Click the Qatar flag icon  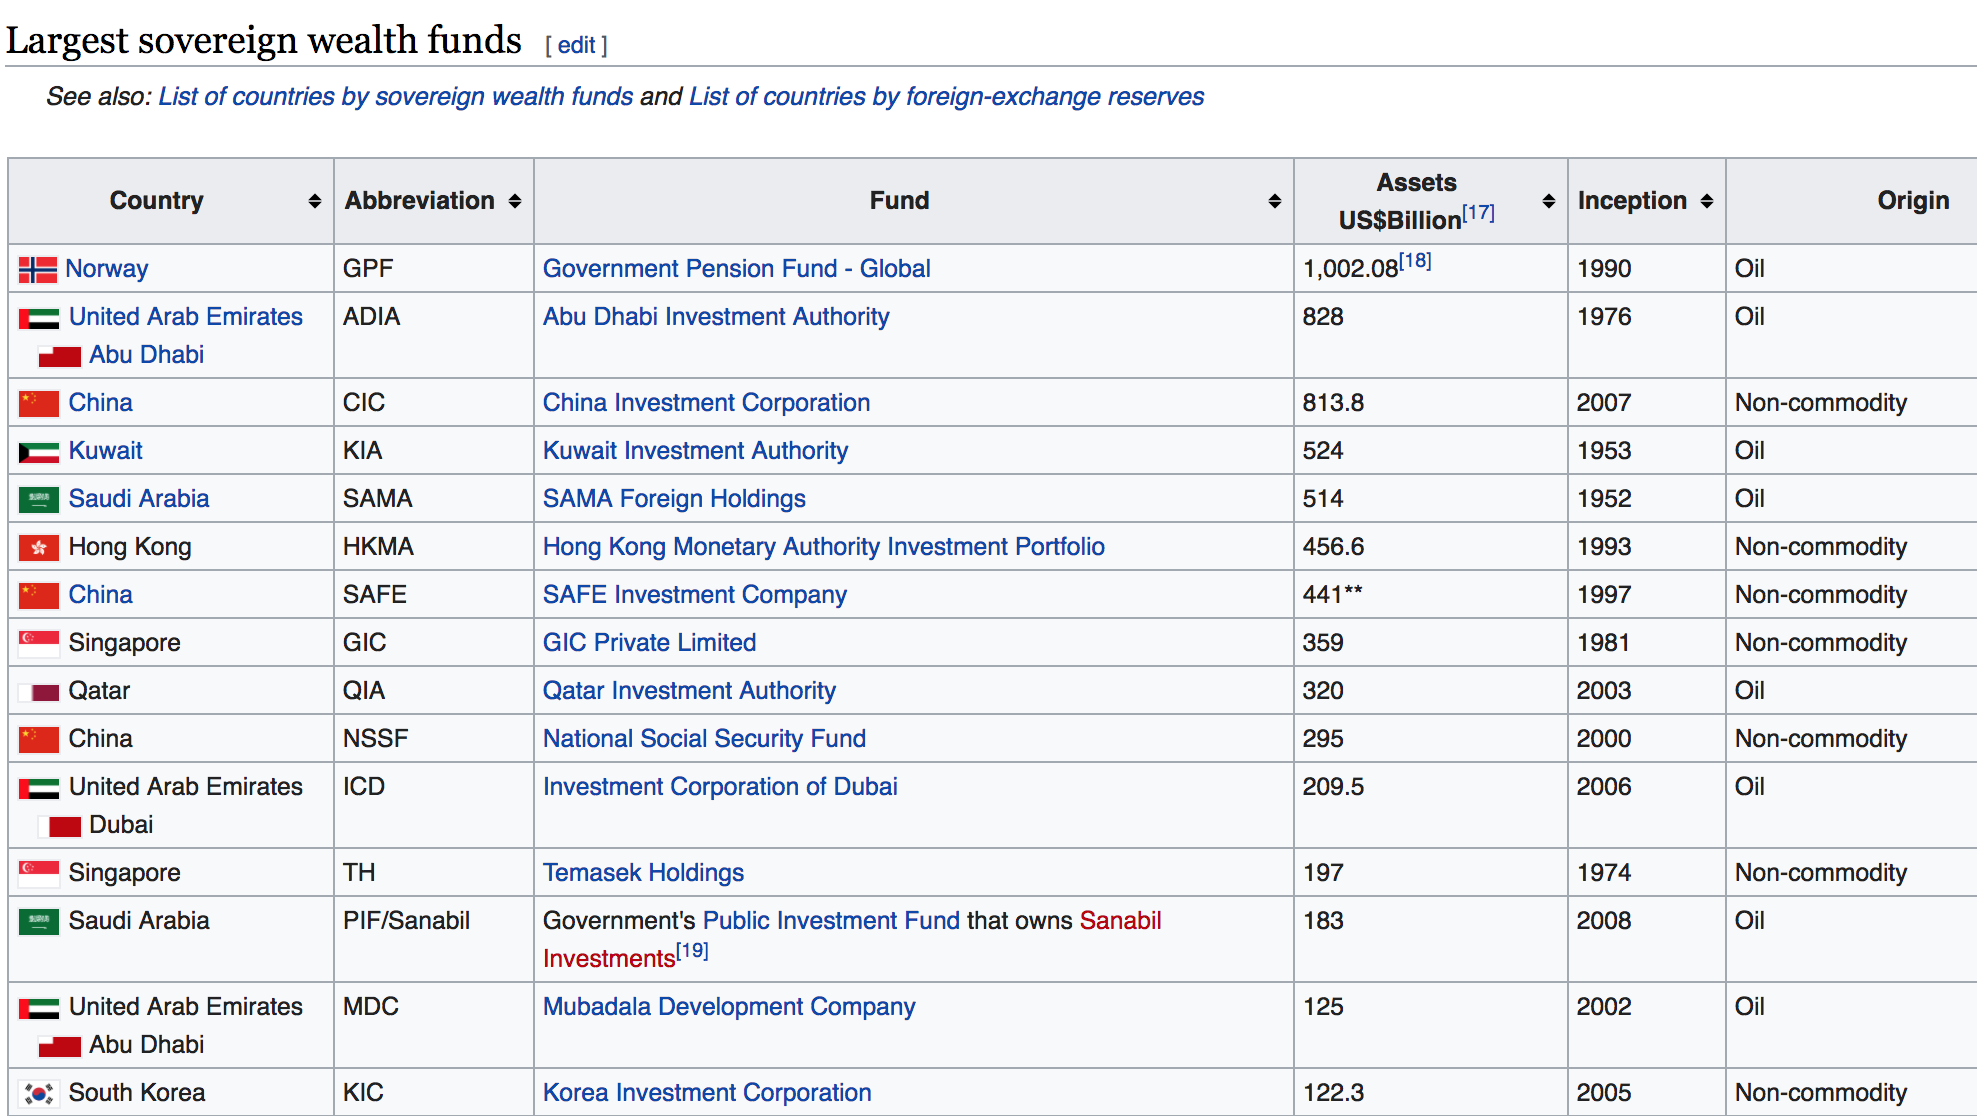coord(37,690)
